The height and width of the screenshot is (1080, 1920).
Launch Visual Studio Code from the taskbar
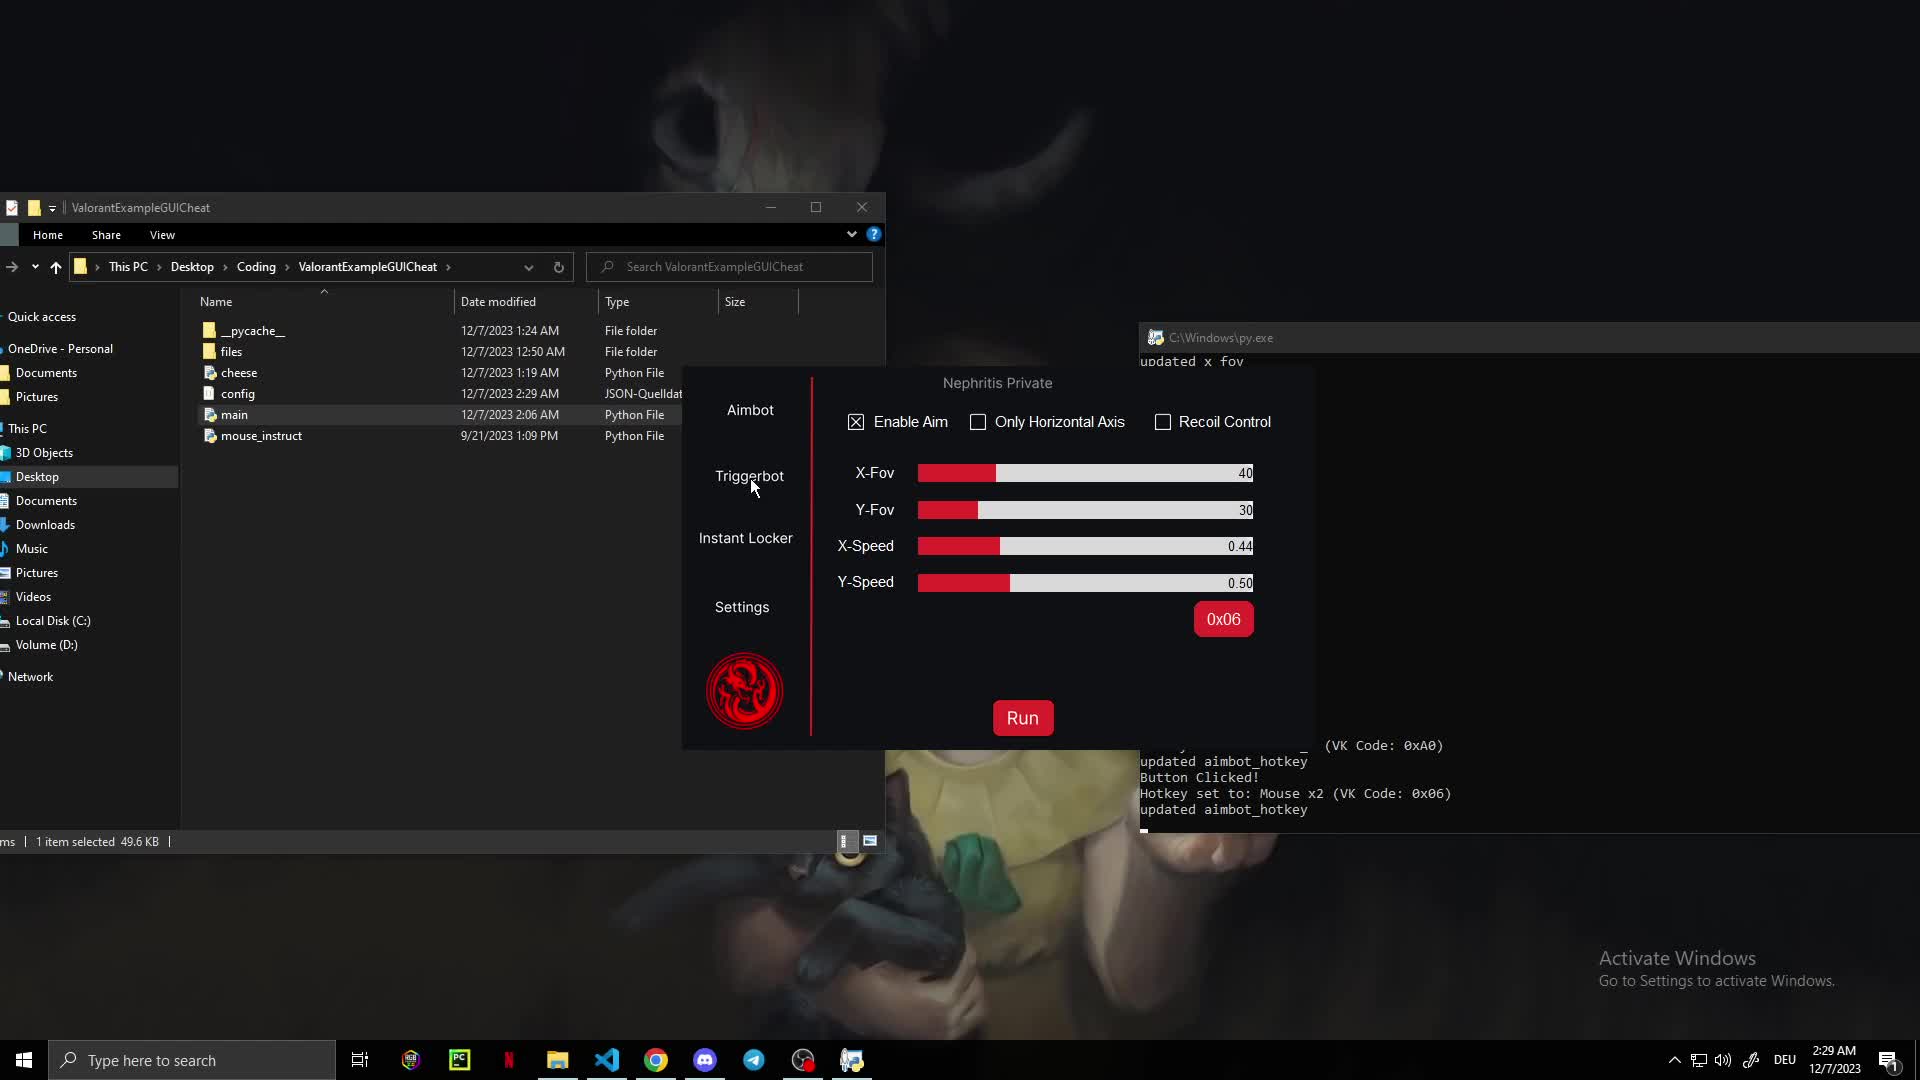coord(607,1059)
